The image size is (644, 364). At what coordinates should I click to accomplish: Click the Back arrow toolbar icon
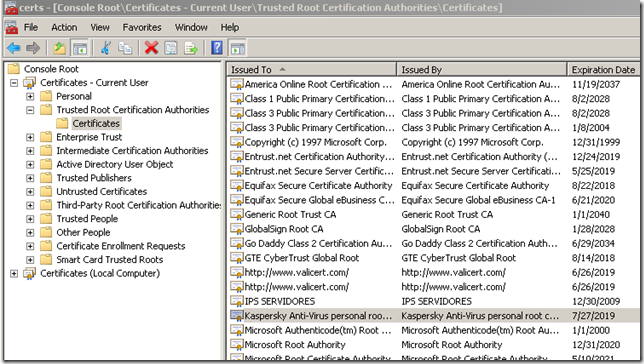14,48
